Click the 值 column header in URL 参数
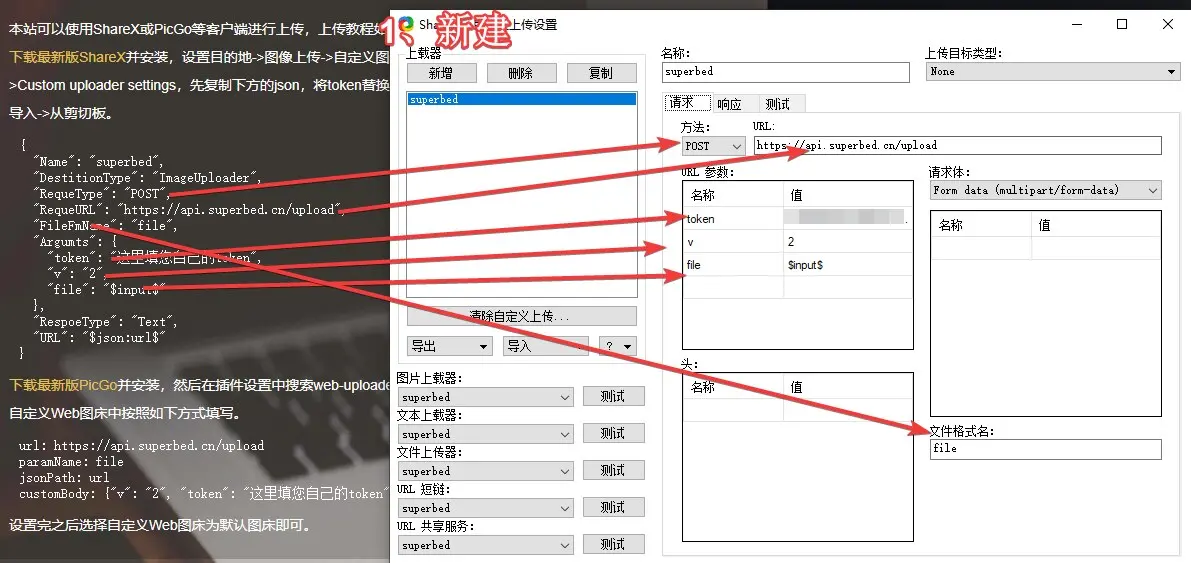This screenshot has height=563, width=1191. 848,195
